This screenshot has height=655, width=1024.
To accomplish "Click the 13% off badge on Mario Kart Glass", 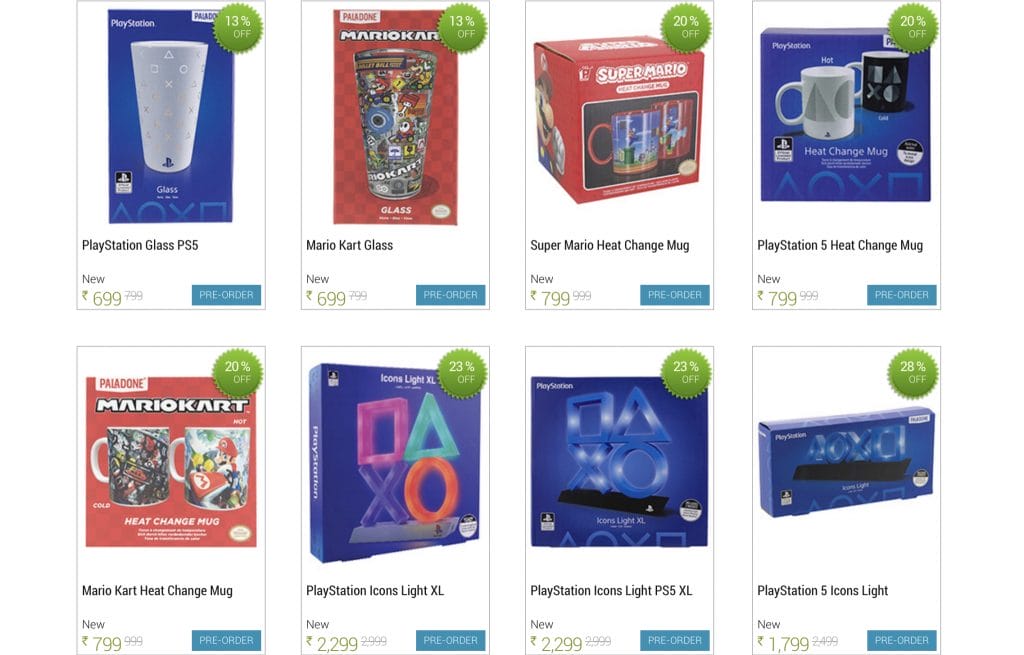I will click(x=462, y=27).
